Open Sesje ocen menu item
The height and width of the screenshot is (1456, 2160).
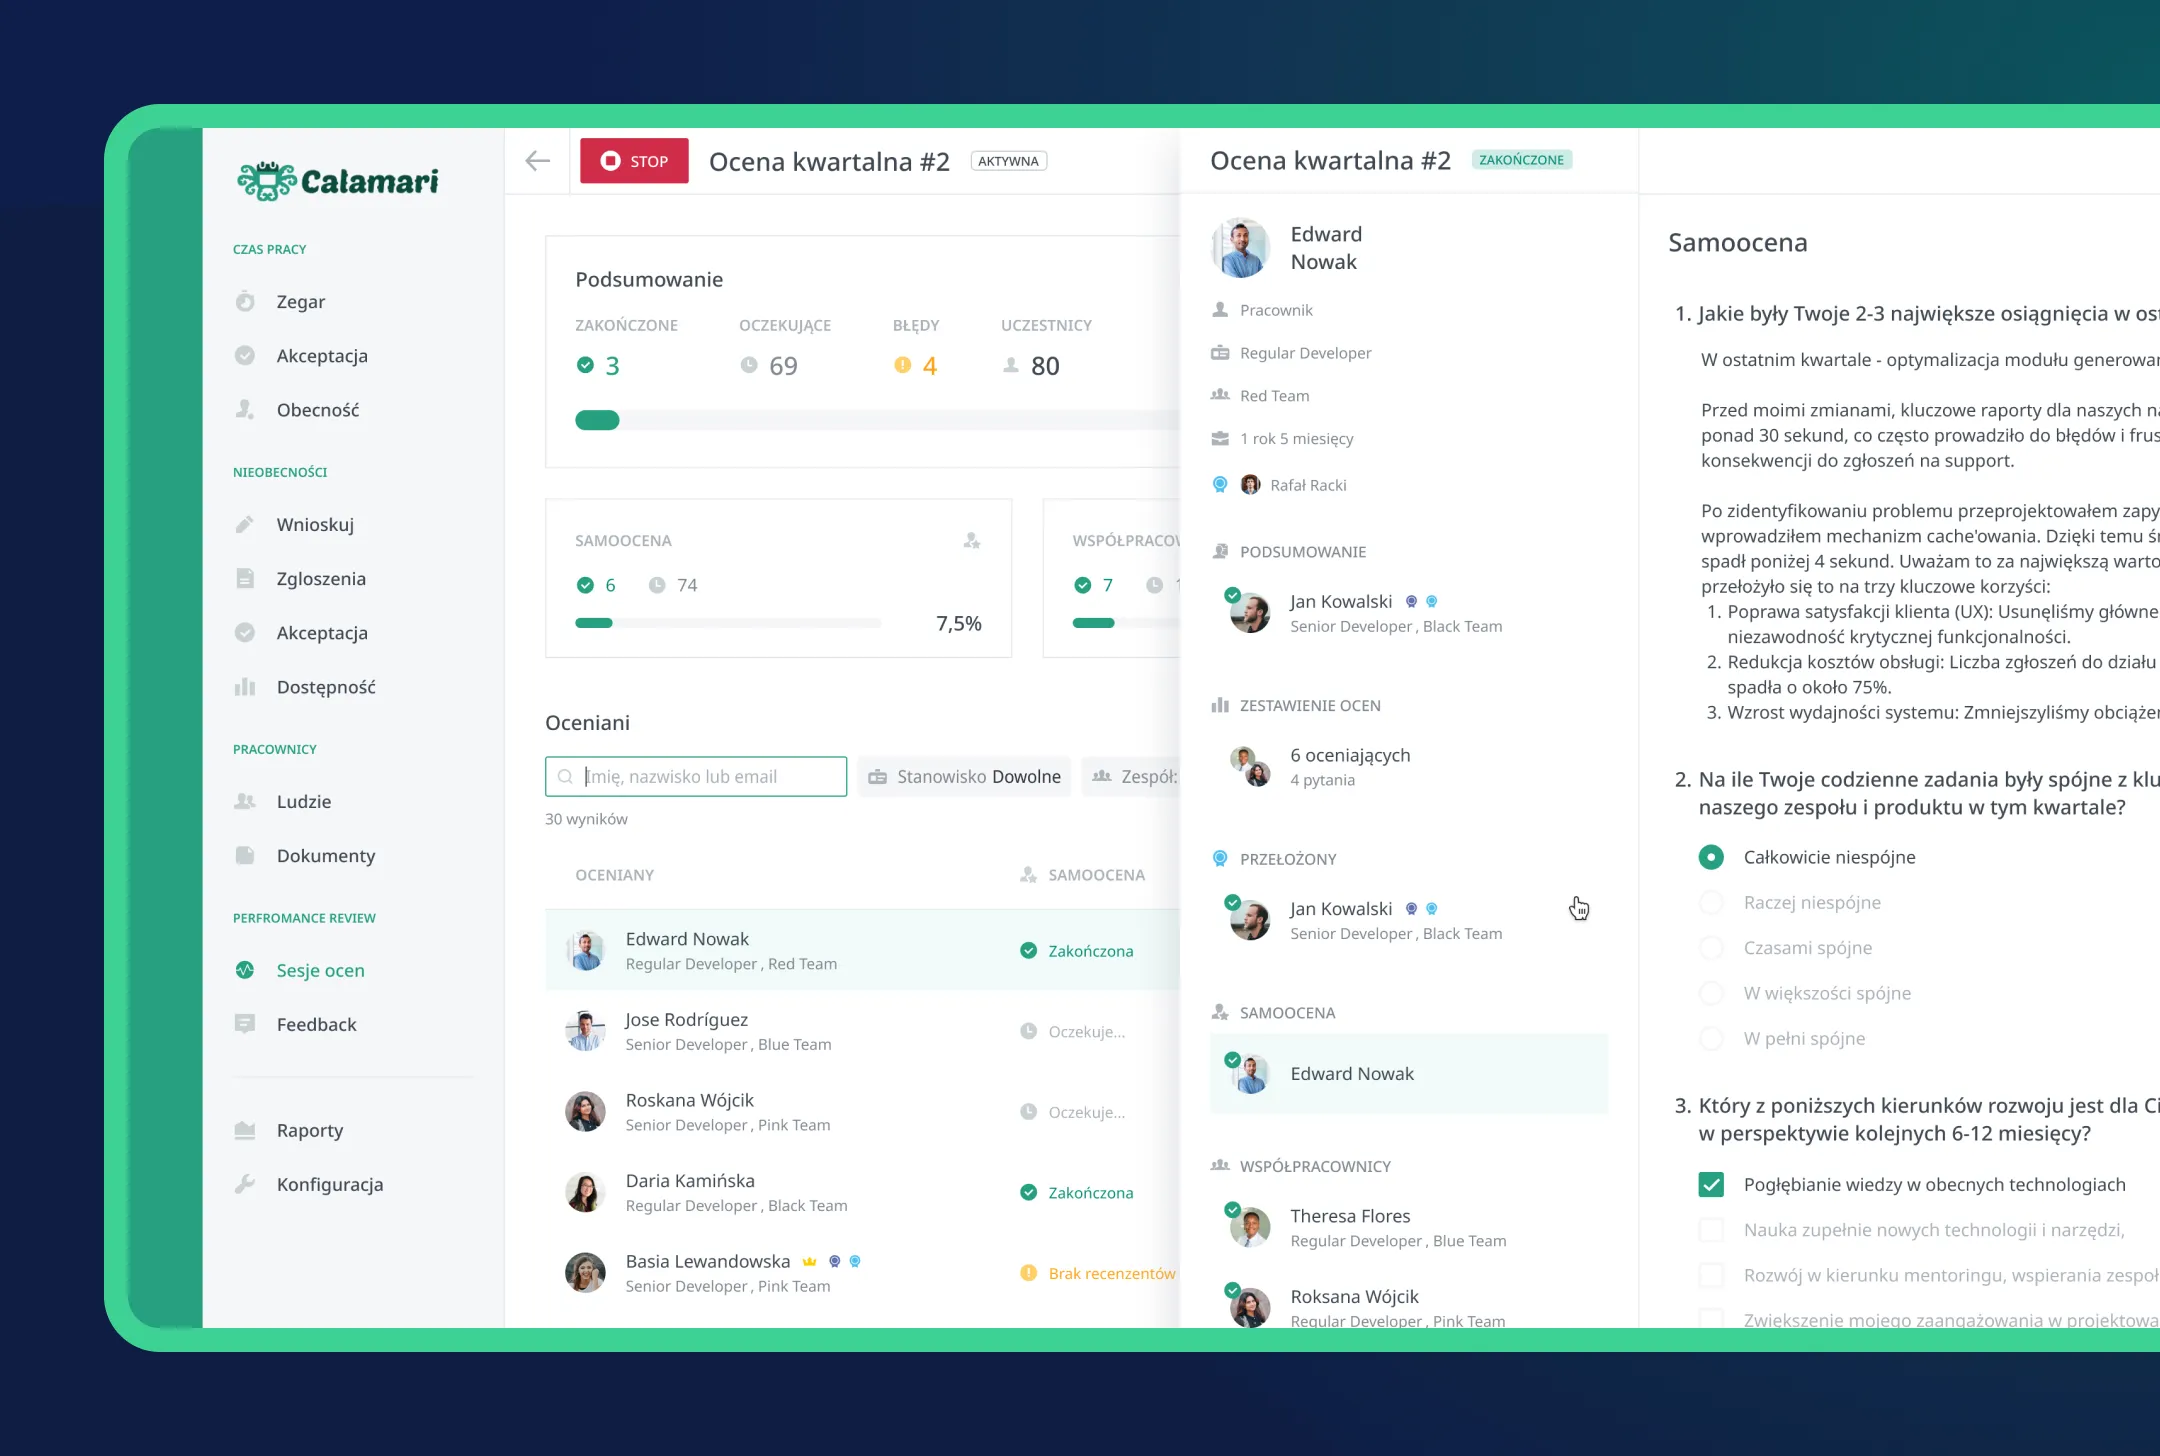coord(320,971)
